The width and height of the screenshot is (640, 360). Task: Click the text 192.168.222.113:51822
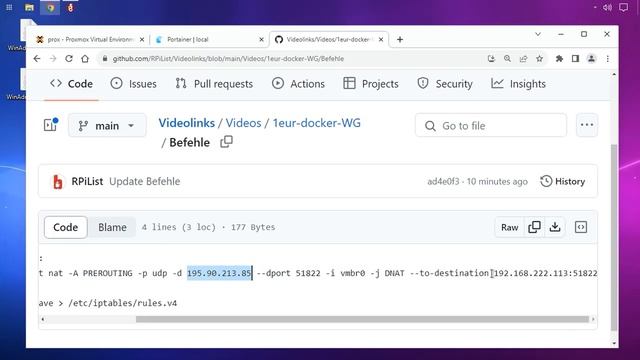546,273
